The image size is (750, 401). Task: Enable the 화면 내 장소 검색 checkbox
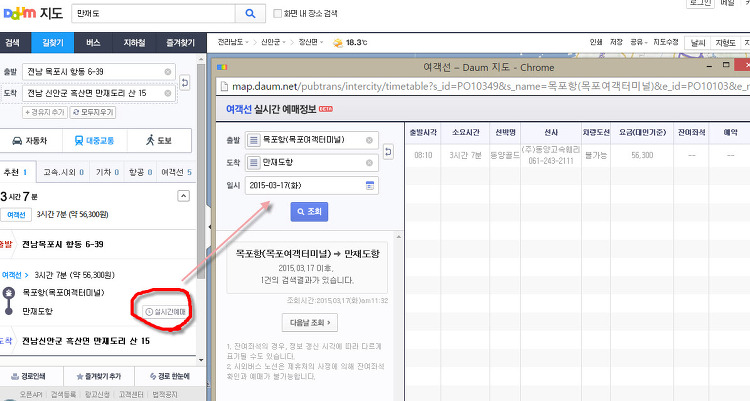click(278, 16)
